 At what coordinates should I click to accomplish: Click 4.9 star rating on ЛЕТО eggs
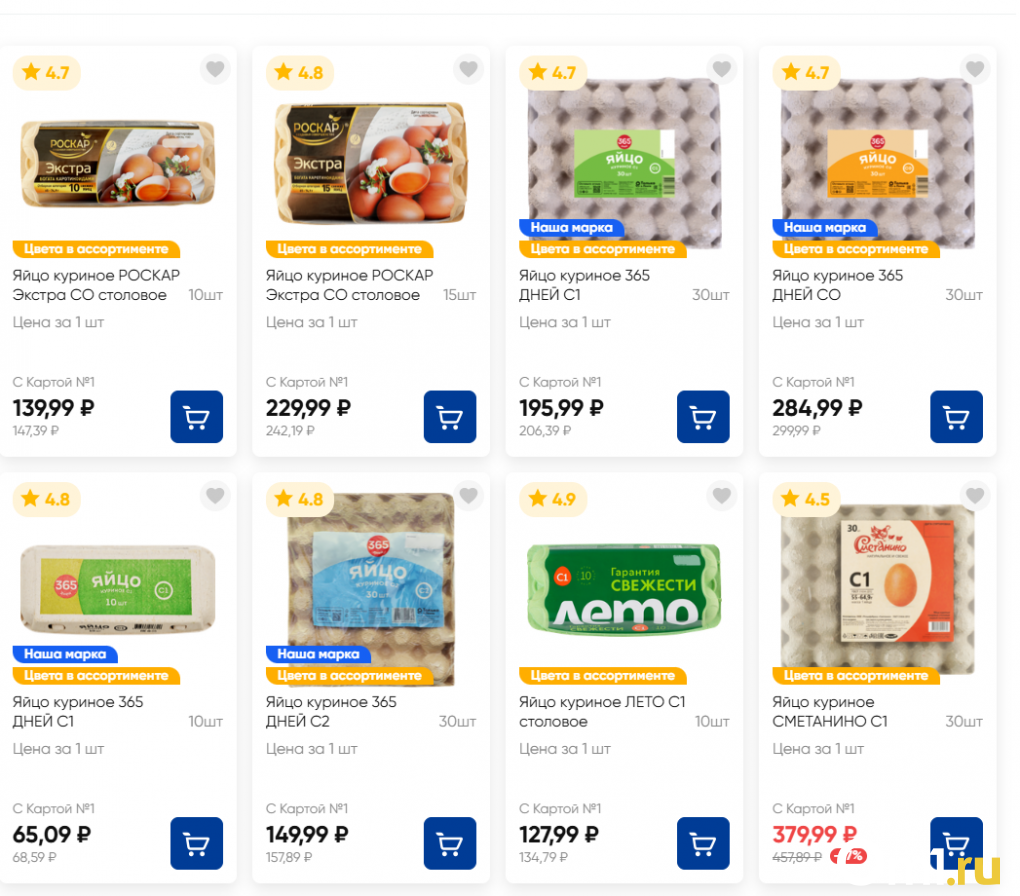coord(552,499)
